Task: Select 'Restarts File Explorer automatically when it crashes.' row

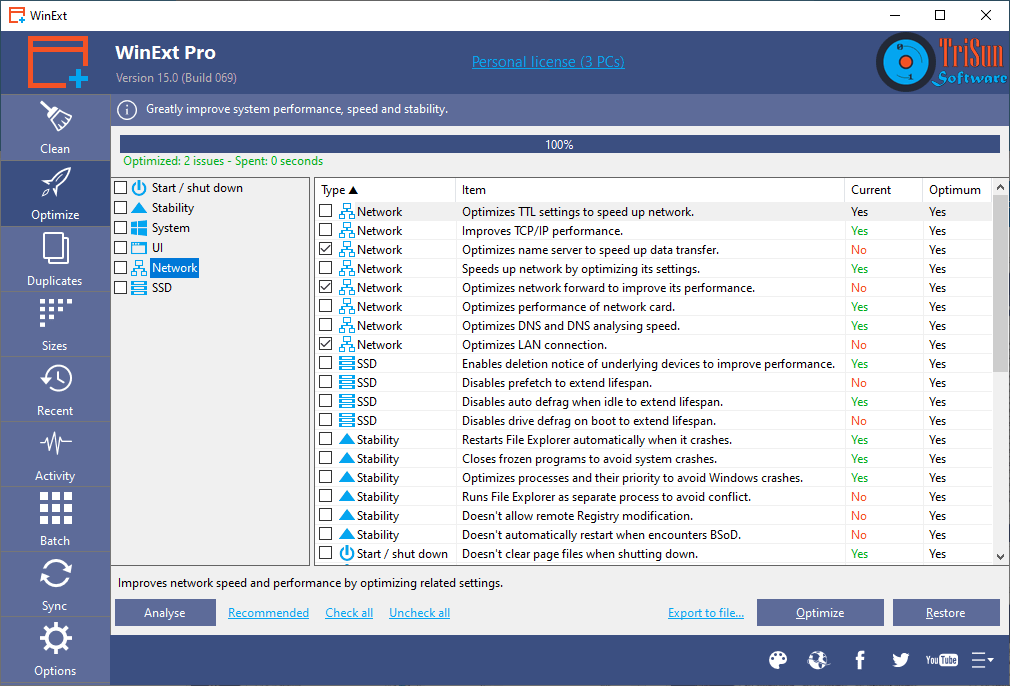Action: [653, 439]
